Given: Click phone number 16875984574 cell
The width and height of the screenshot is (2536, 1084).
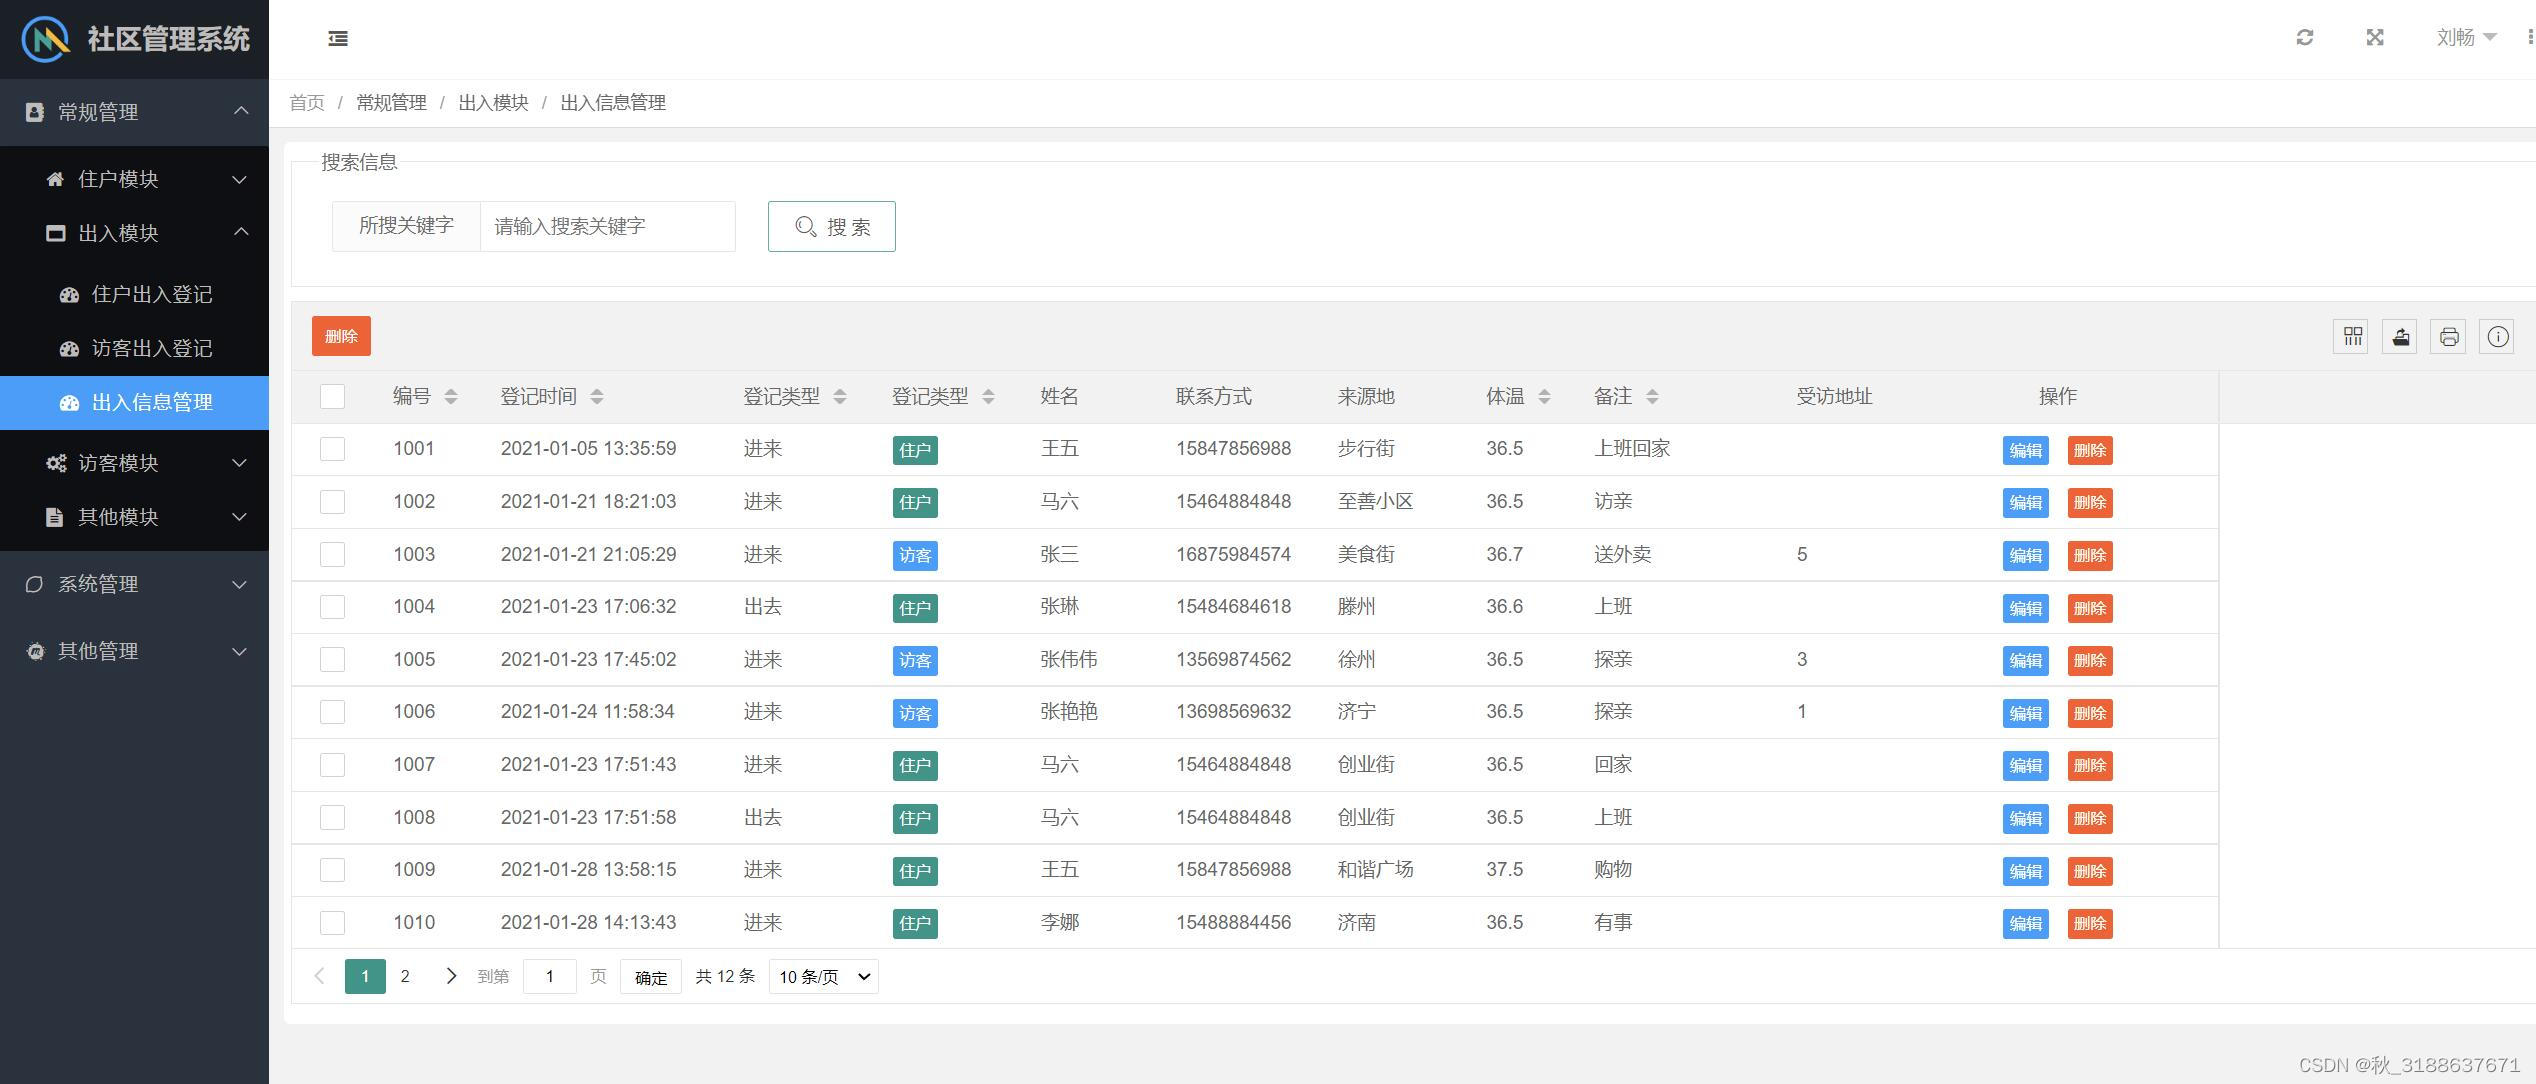Looking at the screenshot, I should (1233, 555).
